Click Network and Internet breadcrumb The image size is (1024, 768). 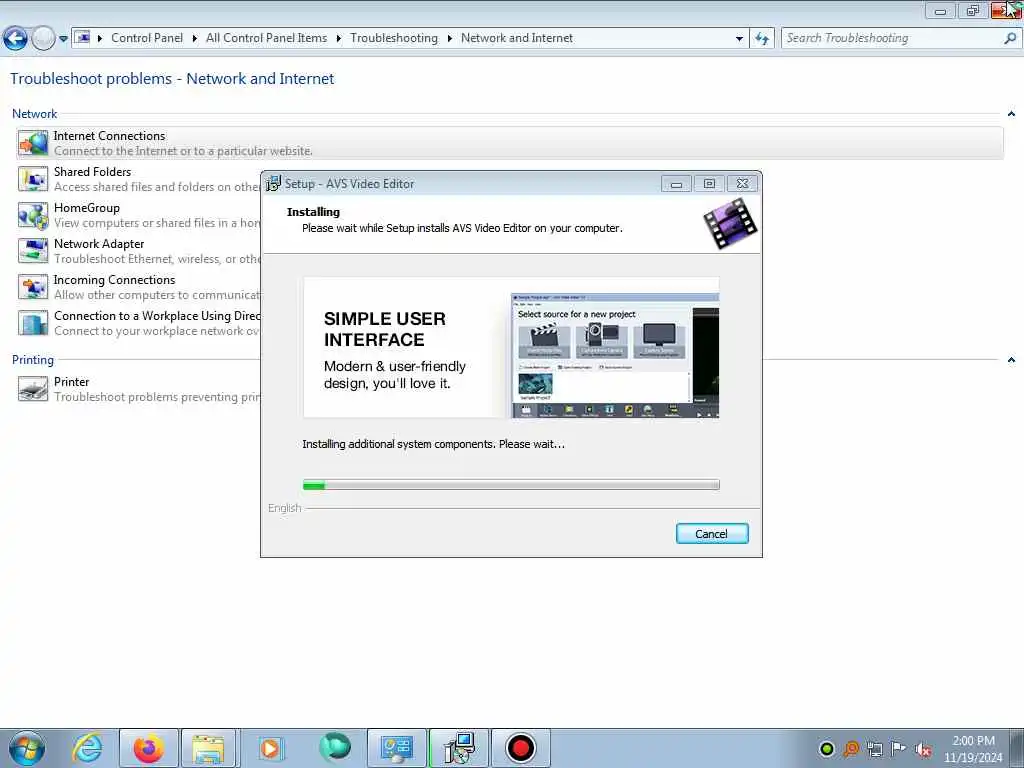517,38
